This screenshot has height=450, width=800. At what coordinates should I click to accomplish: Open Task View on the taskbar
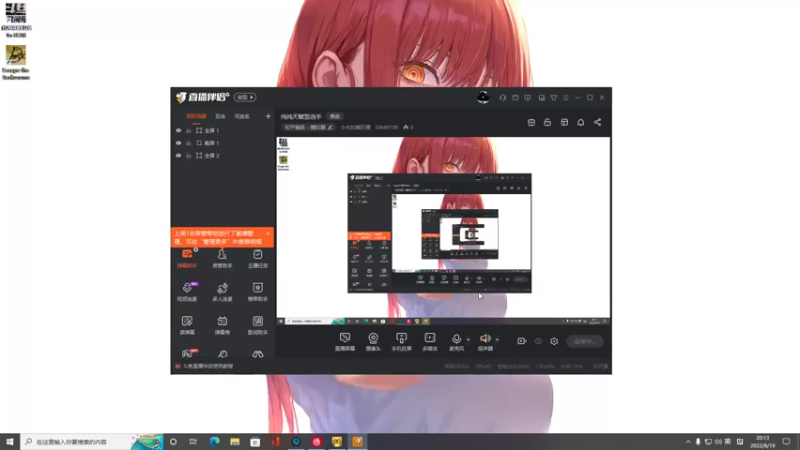pos(193,442)
